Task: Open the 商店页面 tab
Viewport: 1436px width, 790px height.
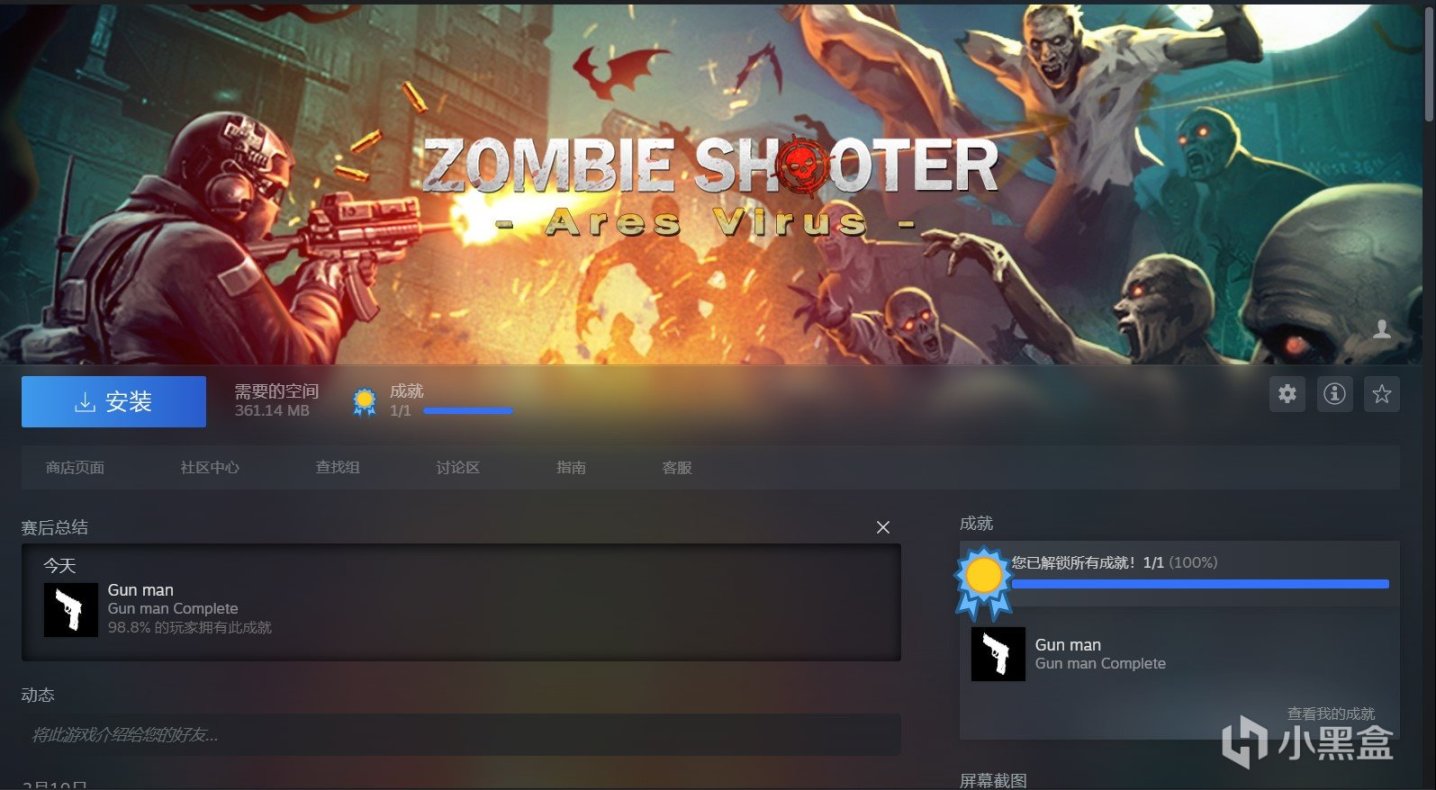Action: point(75,467)
